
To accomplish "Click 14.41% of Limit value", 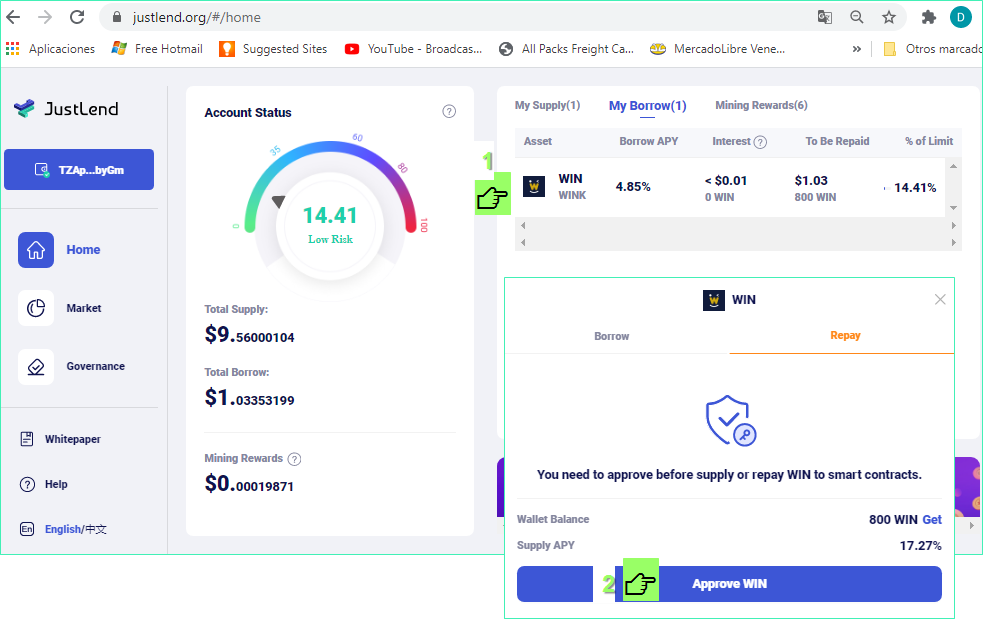I will point(915,188).
